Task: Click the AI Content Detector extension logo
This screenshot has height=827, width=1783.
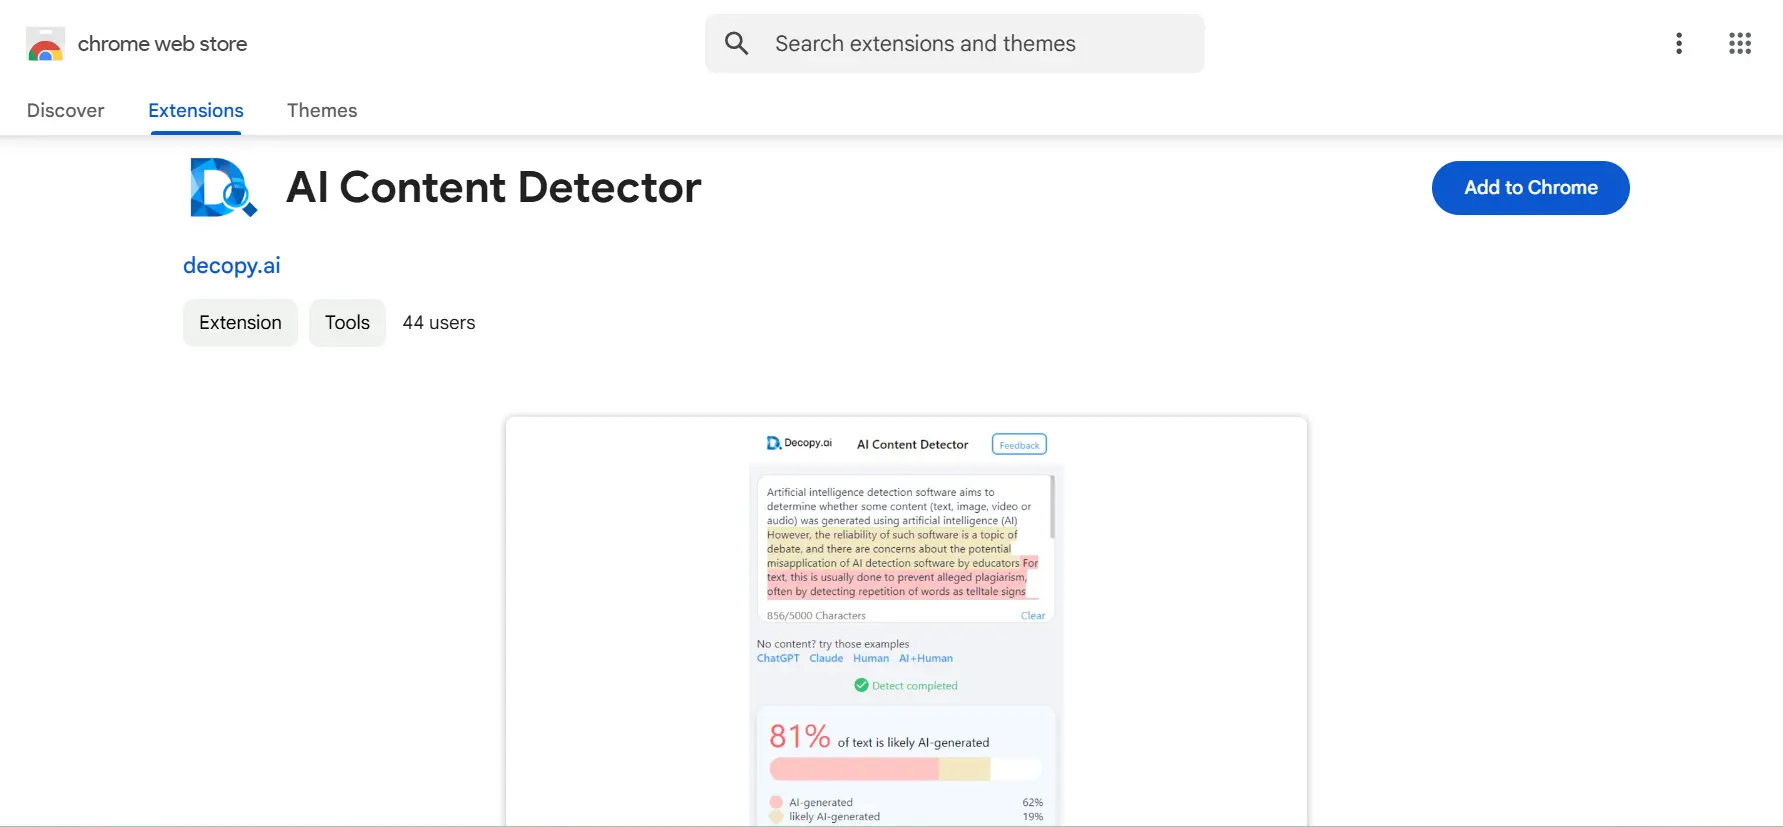Action: 224,188
